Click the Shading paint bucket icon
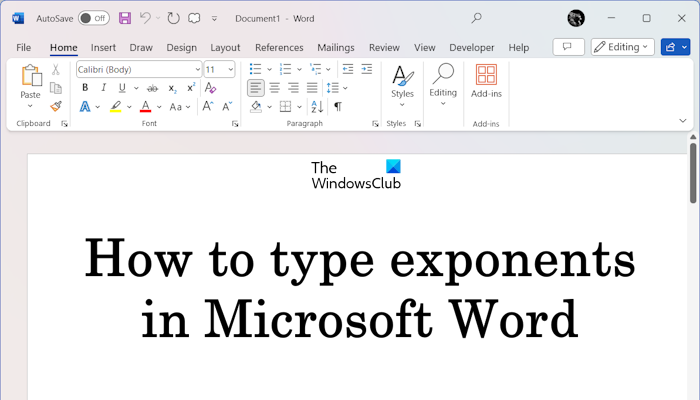 click(x=256, y=107)
